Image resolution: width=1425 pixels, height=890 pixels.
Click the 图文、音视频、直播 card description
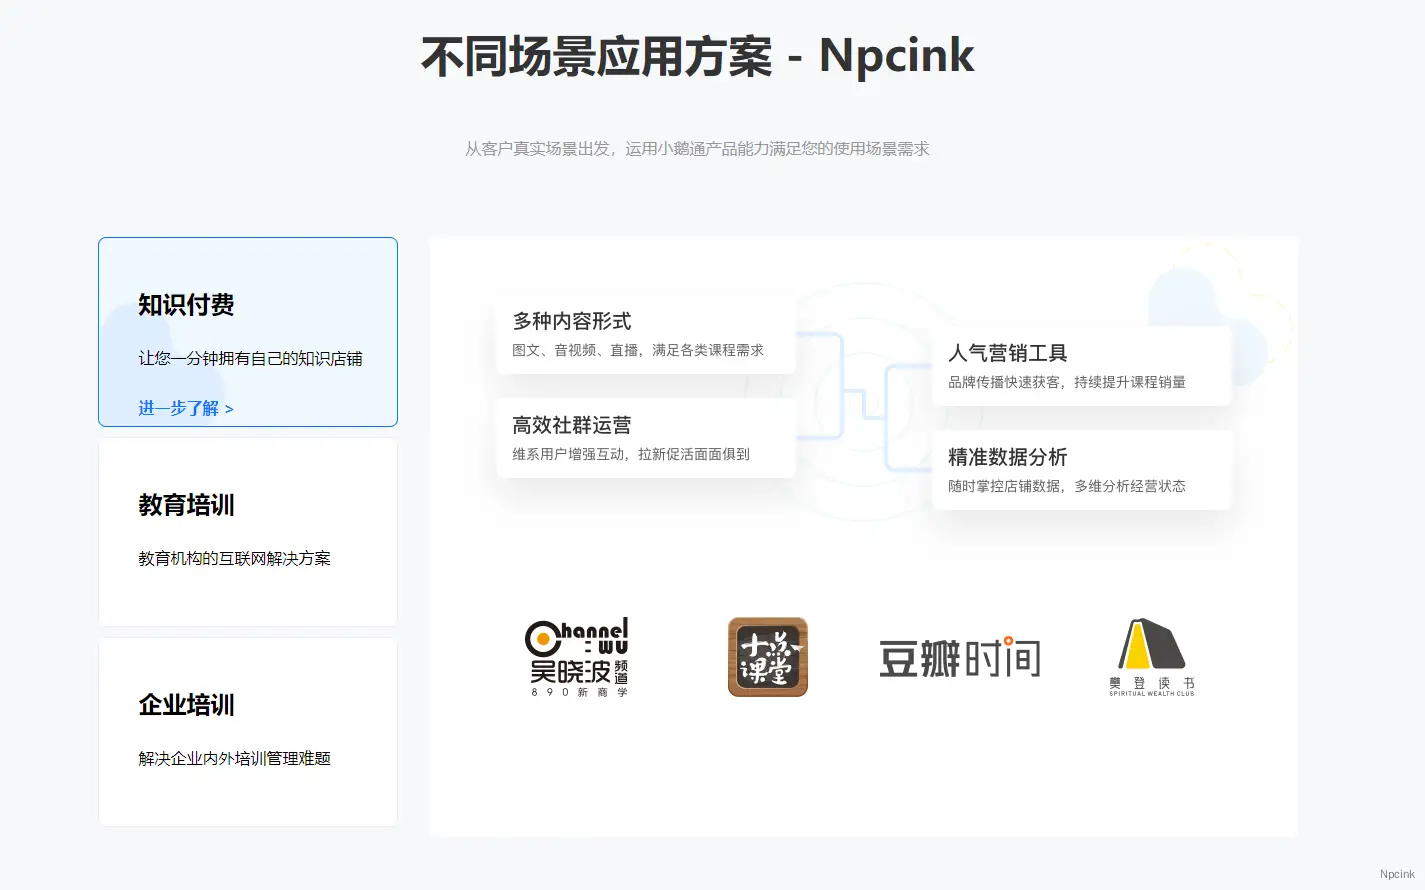[638, 350]
